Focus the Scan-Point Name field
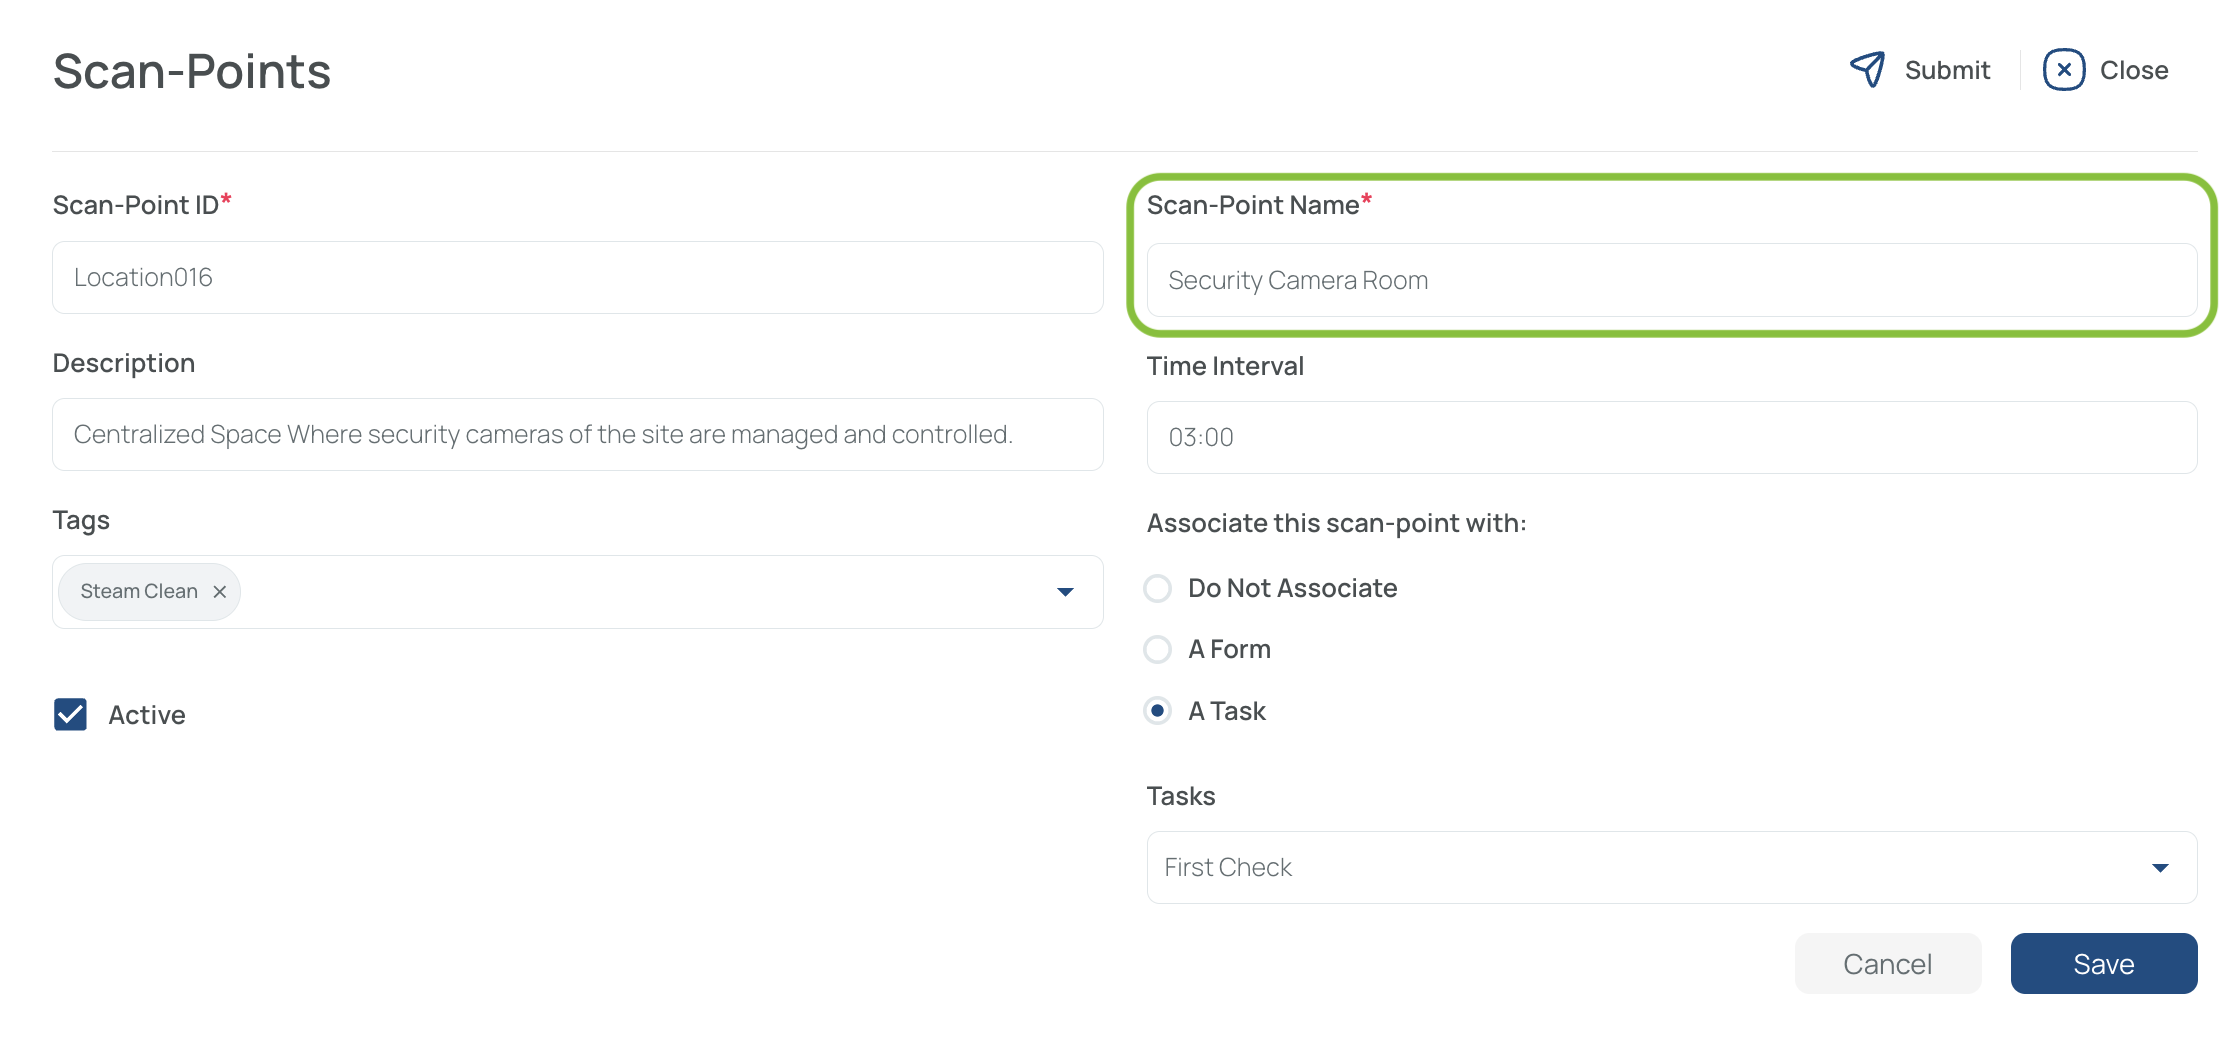The height and width of the screenshot is (1038, 2238). (1672, 280)
